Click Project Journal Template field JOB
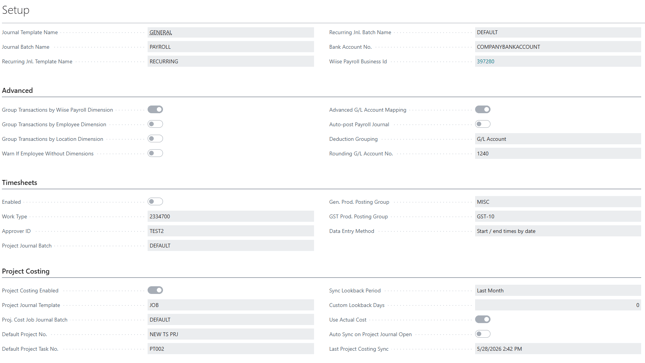Image resolution: width=645 pixels, height=363 pixels. click(x=231, y=305)
